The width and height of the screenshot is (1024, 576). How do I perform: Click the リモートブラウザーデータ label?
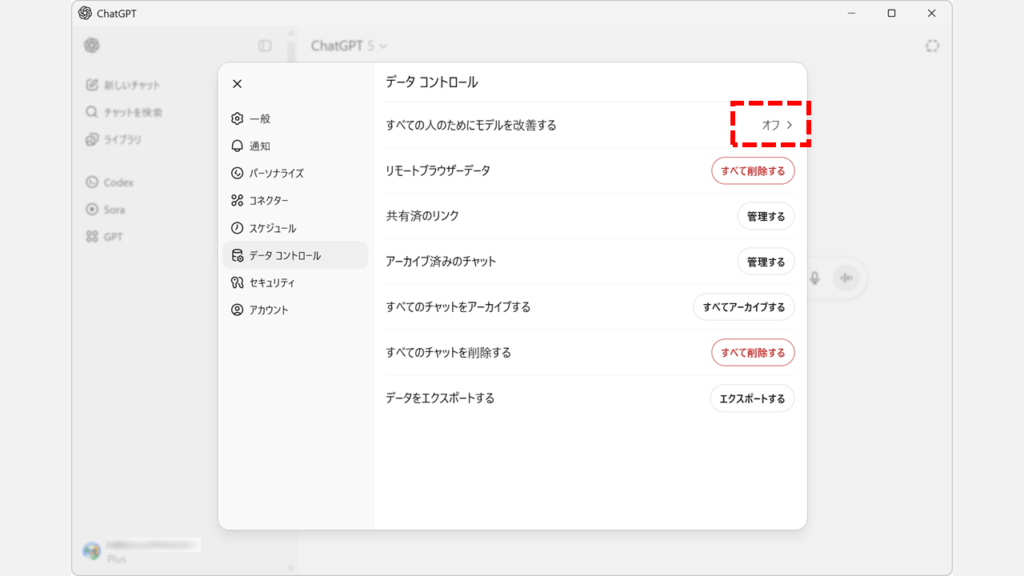click(x=438, y=171)
